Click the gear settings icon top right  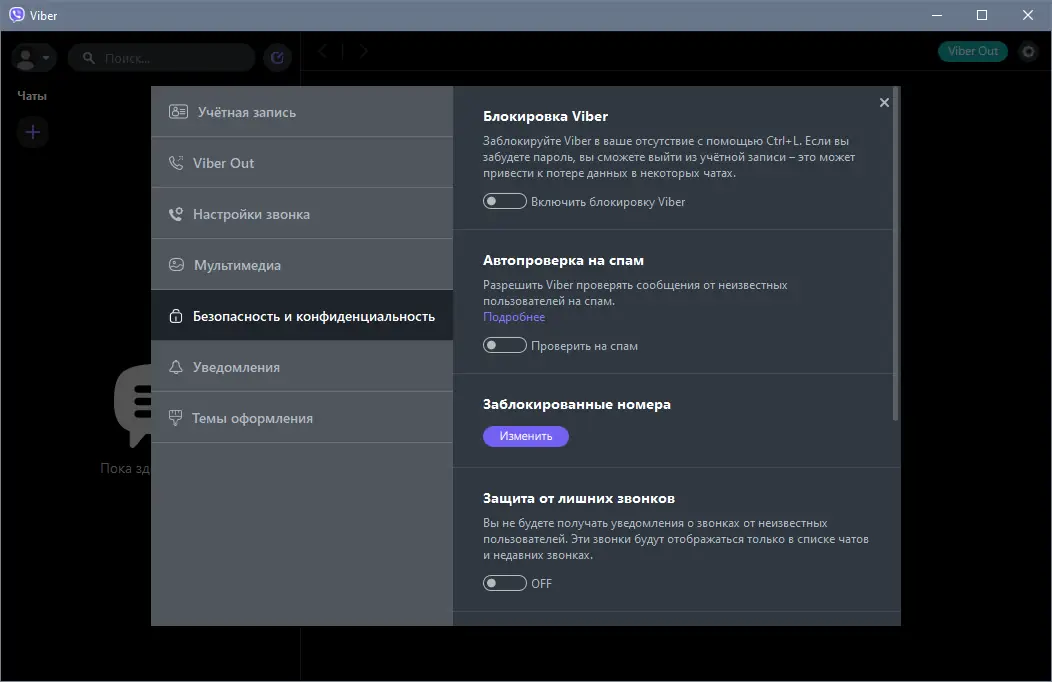1029,51
